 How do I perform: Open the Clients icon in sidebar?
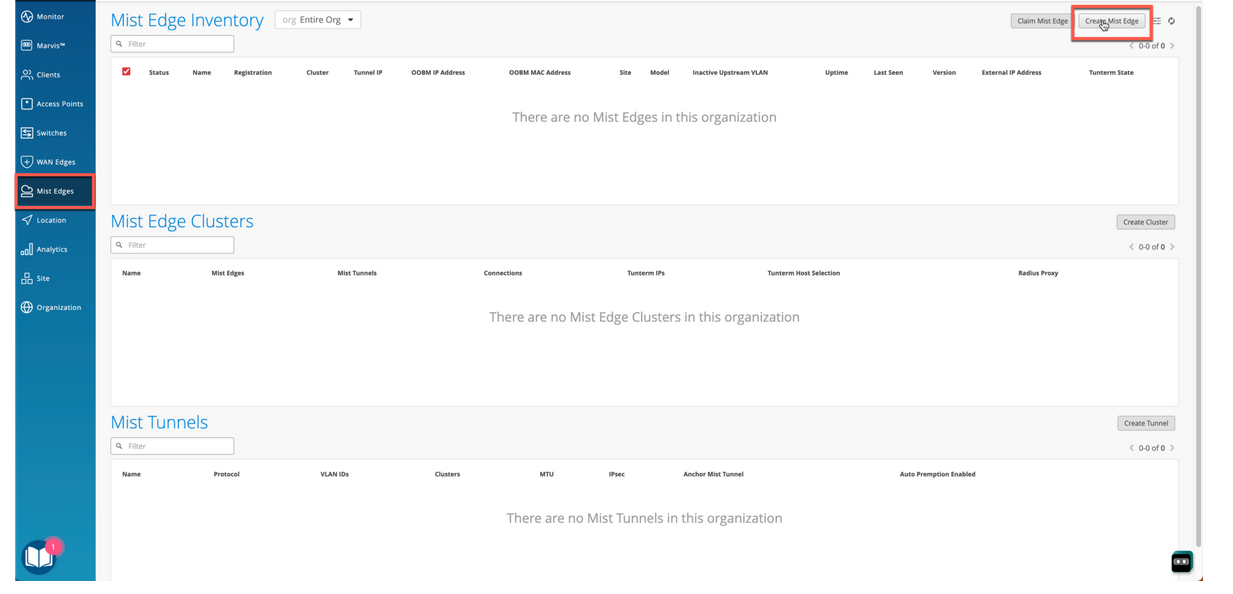[x=27, y=75]
